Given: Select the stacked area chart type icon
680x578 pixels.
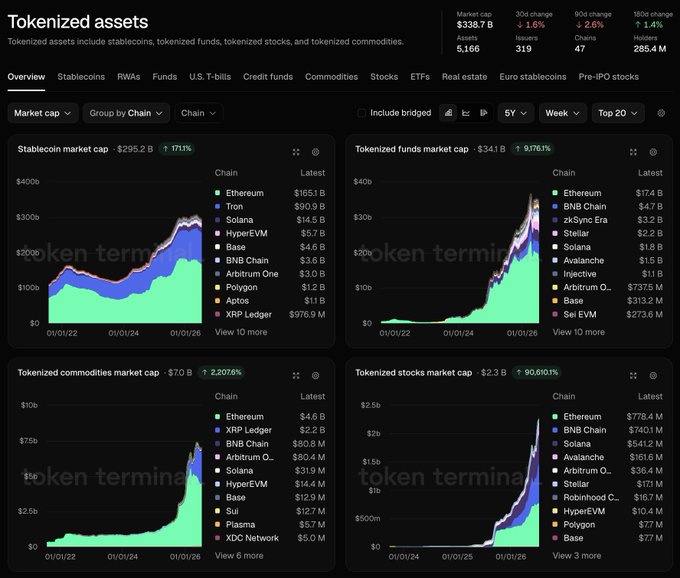Looking at the screenshot, I should 448,113.
